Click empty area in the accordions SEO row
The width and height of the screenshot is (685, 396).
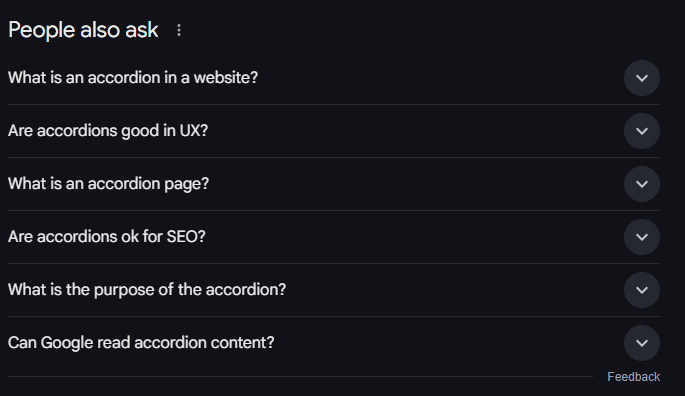[415, 237]
